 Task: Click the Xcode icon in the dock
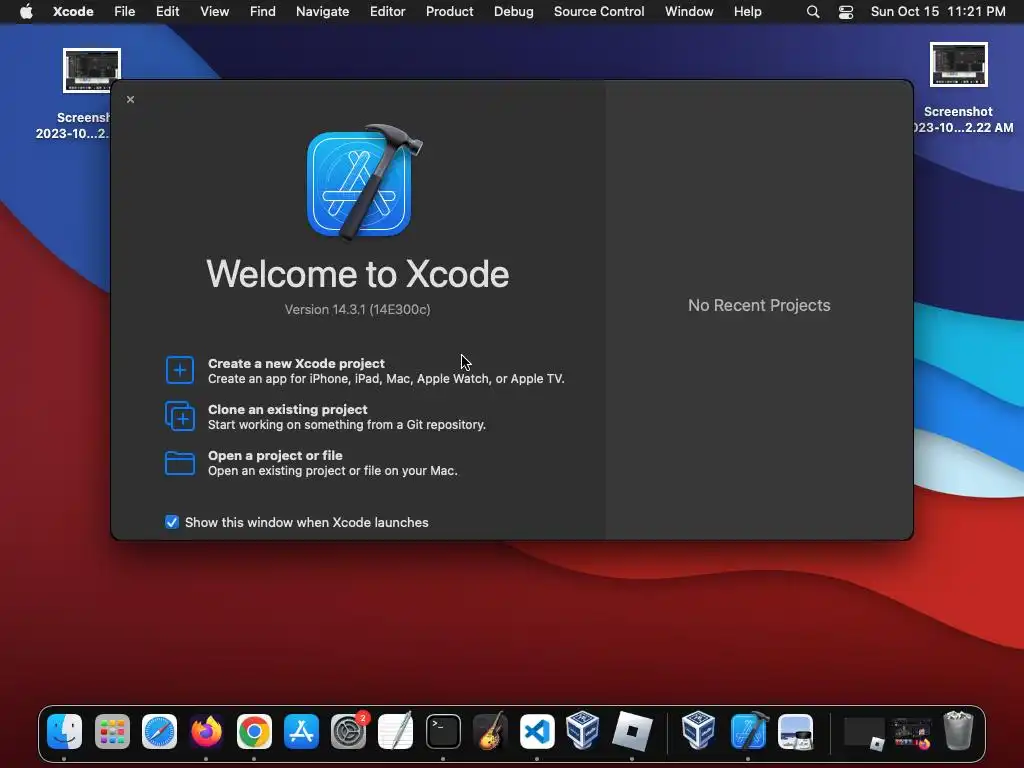click(x=748, y=730)
